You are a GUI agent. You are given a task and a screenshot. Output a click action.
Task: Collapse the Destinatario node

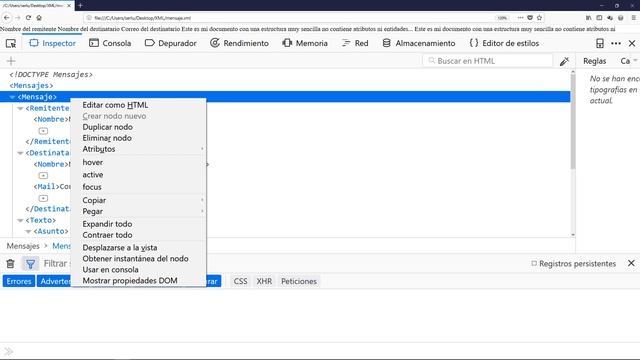20,153
